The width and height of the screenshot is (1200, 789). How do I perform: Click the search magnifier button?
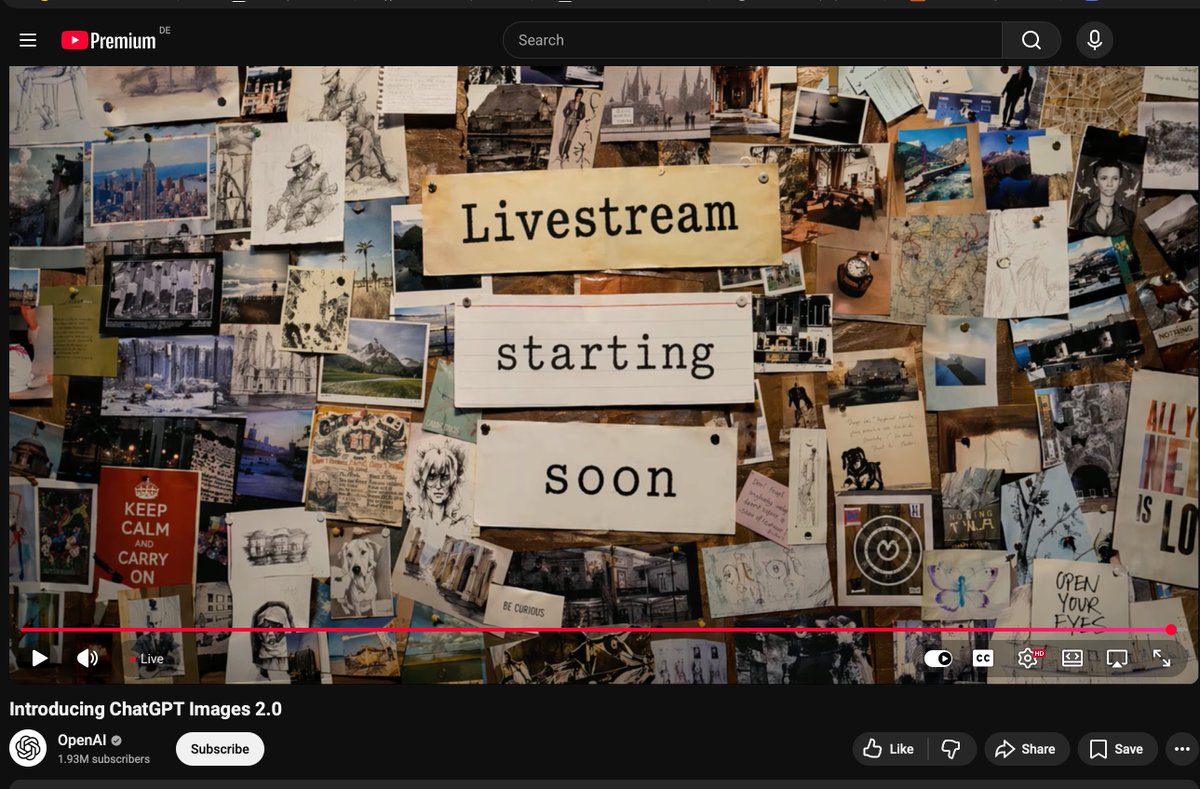click(1031, 40)
